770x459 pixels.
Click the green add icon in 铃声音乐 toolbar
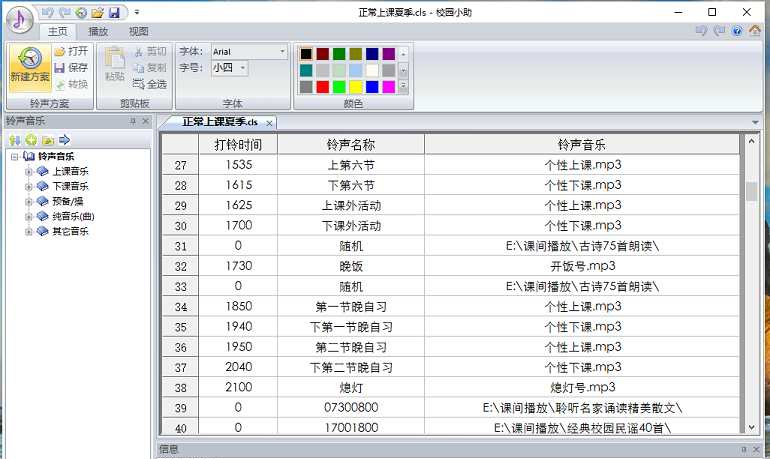click(31, 140)
